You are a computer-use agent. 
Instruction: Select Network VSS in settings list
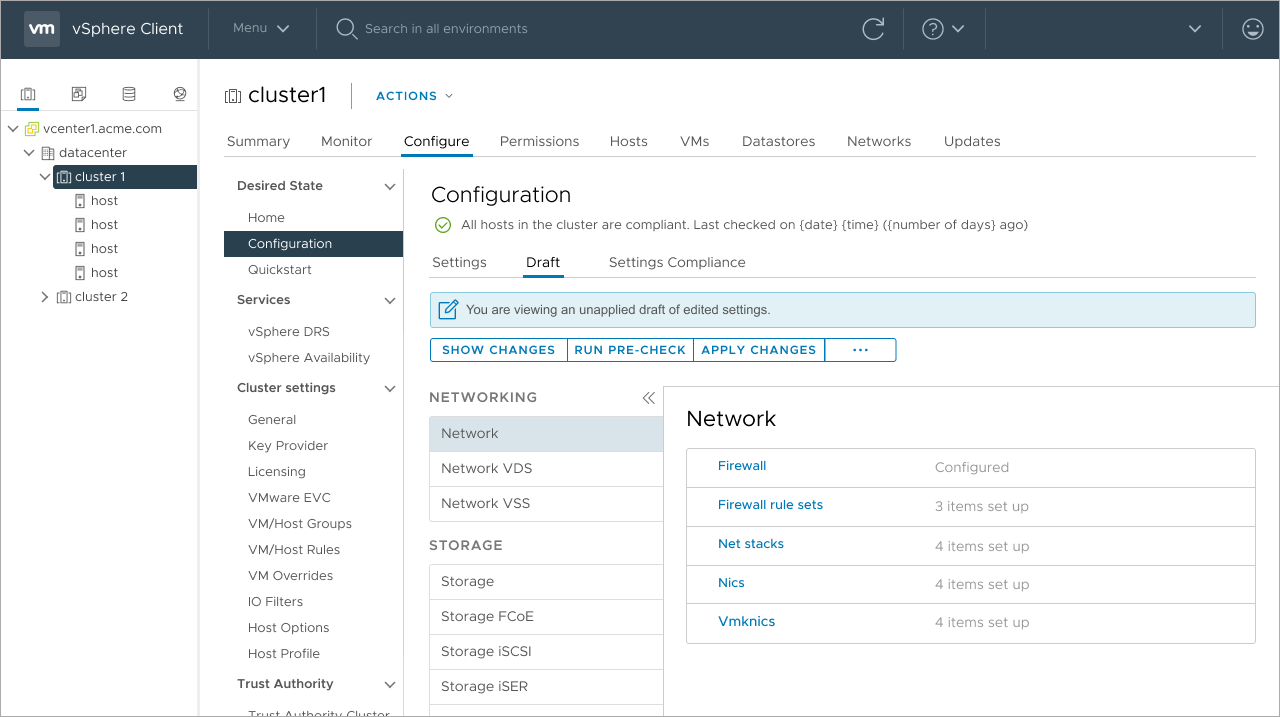[546, 504]
